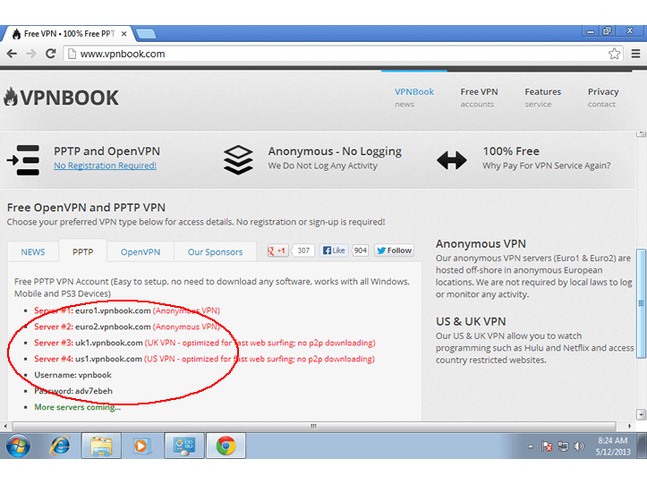Select the NEWS tab
Viewport: 647px width, 485px height.
pos(33,252)
